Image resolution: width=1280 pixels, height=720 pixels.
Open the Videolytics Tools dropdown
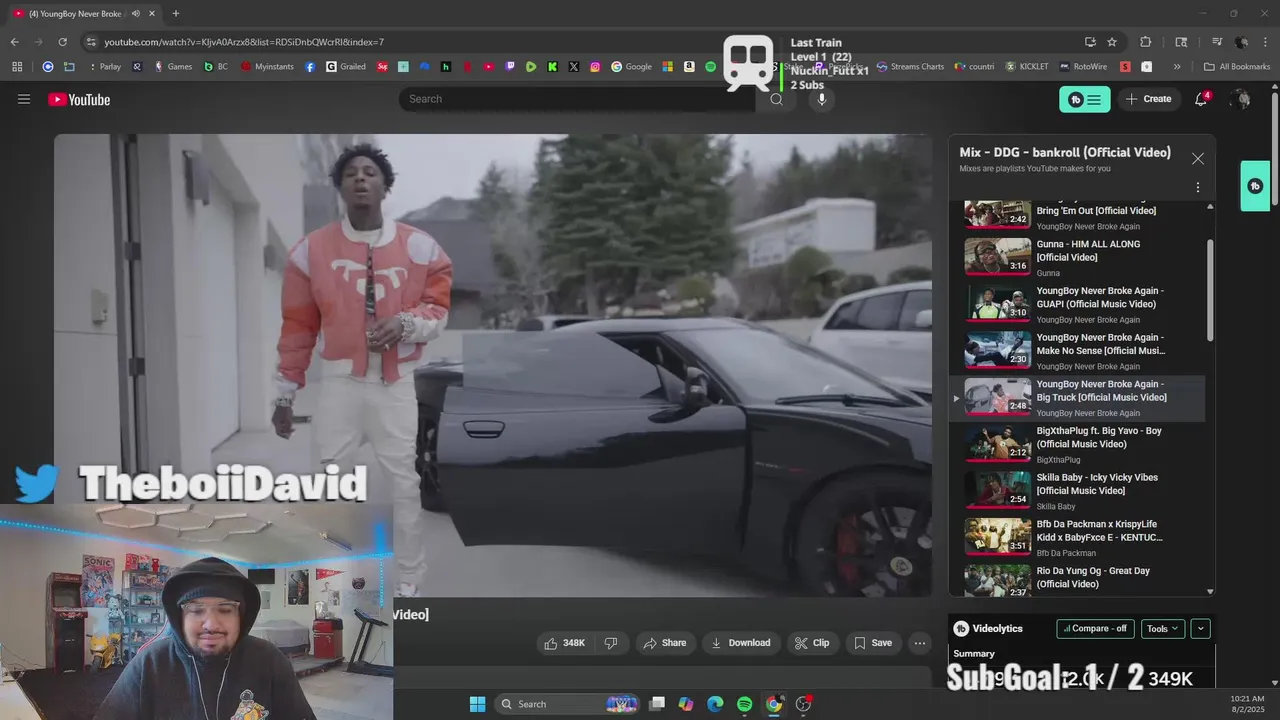pyautogui.click(x=1163, y=628)
